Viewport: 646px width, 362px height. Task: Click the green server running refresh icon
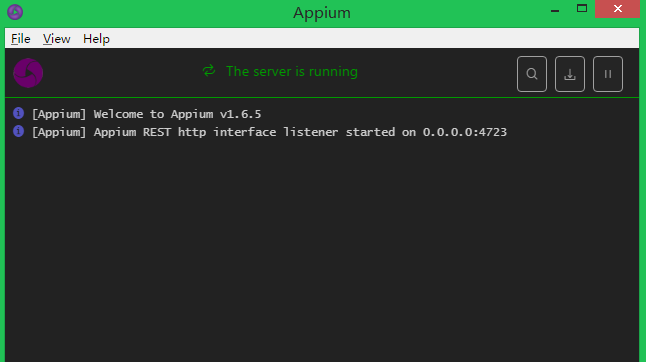click(209, 71)
